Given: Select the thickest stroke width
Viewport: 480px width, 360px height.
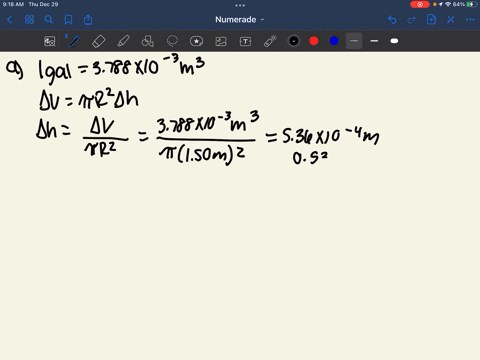Looking at the screenshot, I should click(x=394, y=41).
